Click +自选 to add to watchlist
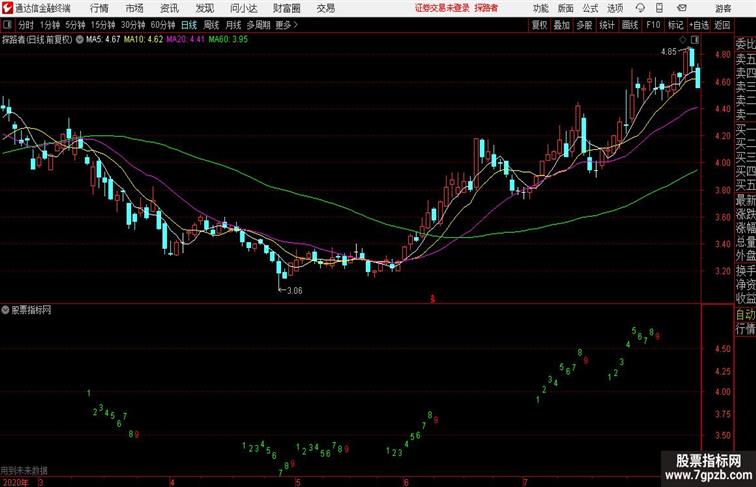Screen dimensions: 756x487 (699, 25)
